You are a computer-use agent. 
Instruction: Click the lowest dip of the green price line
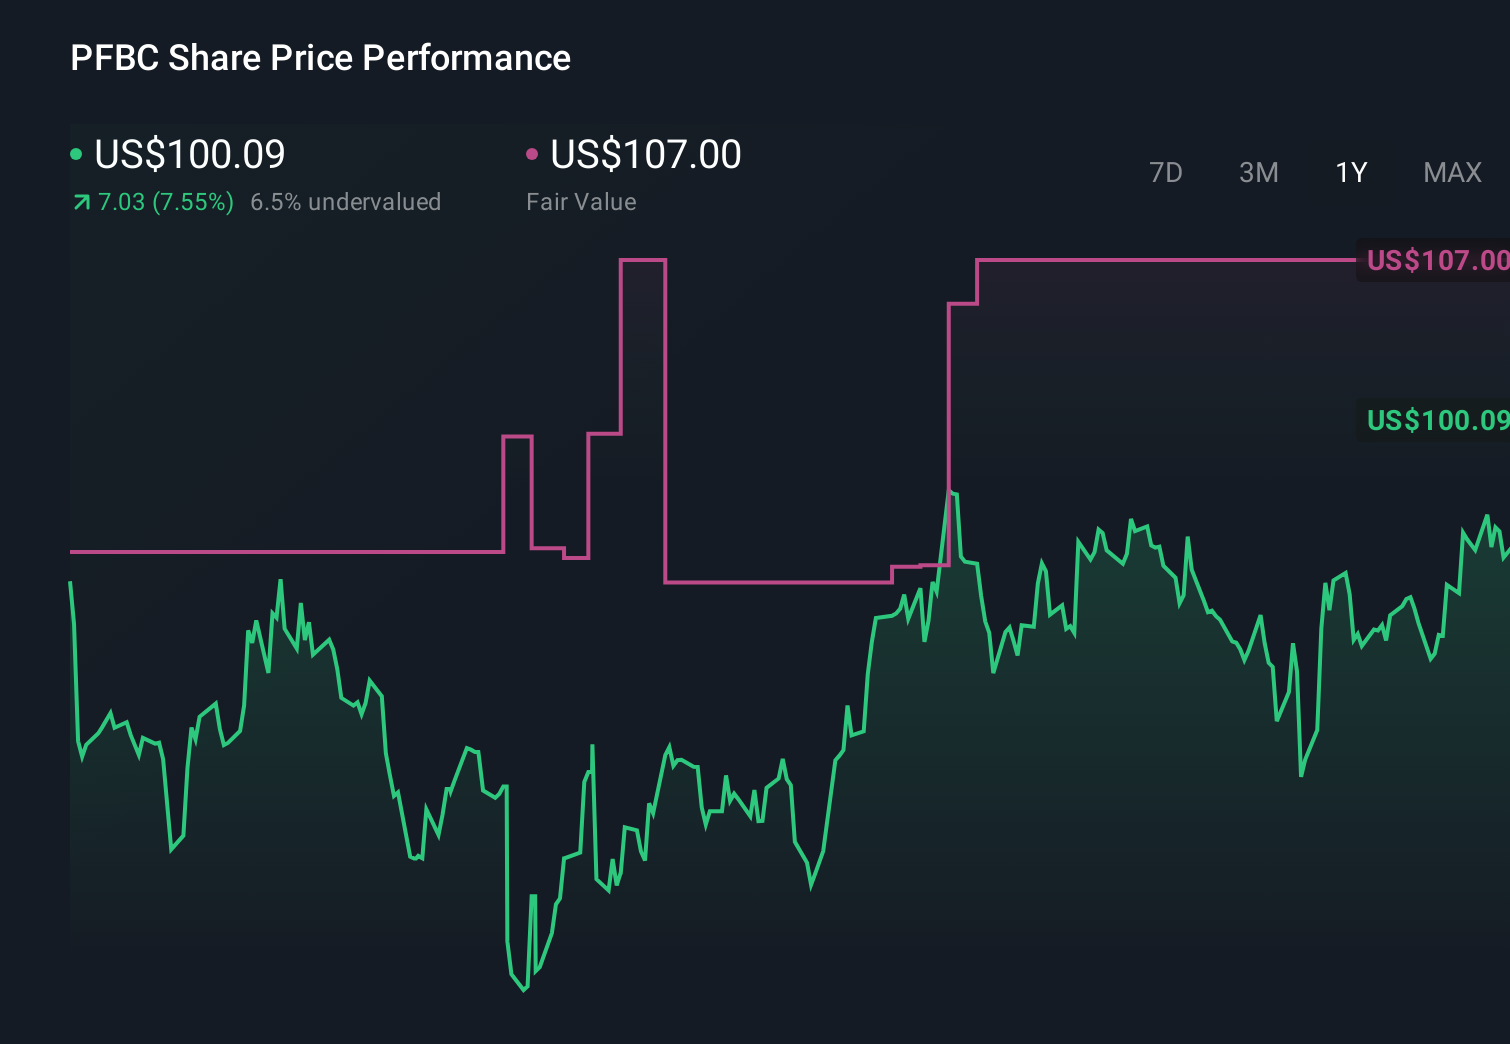524,990
